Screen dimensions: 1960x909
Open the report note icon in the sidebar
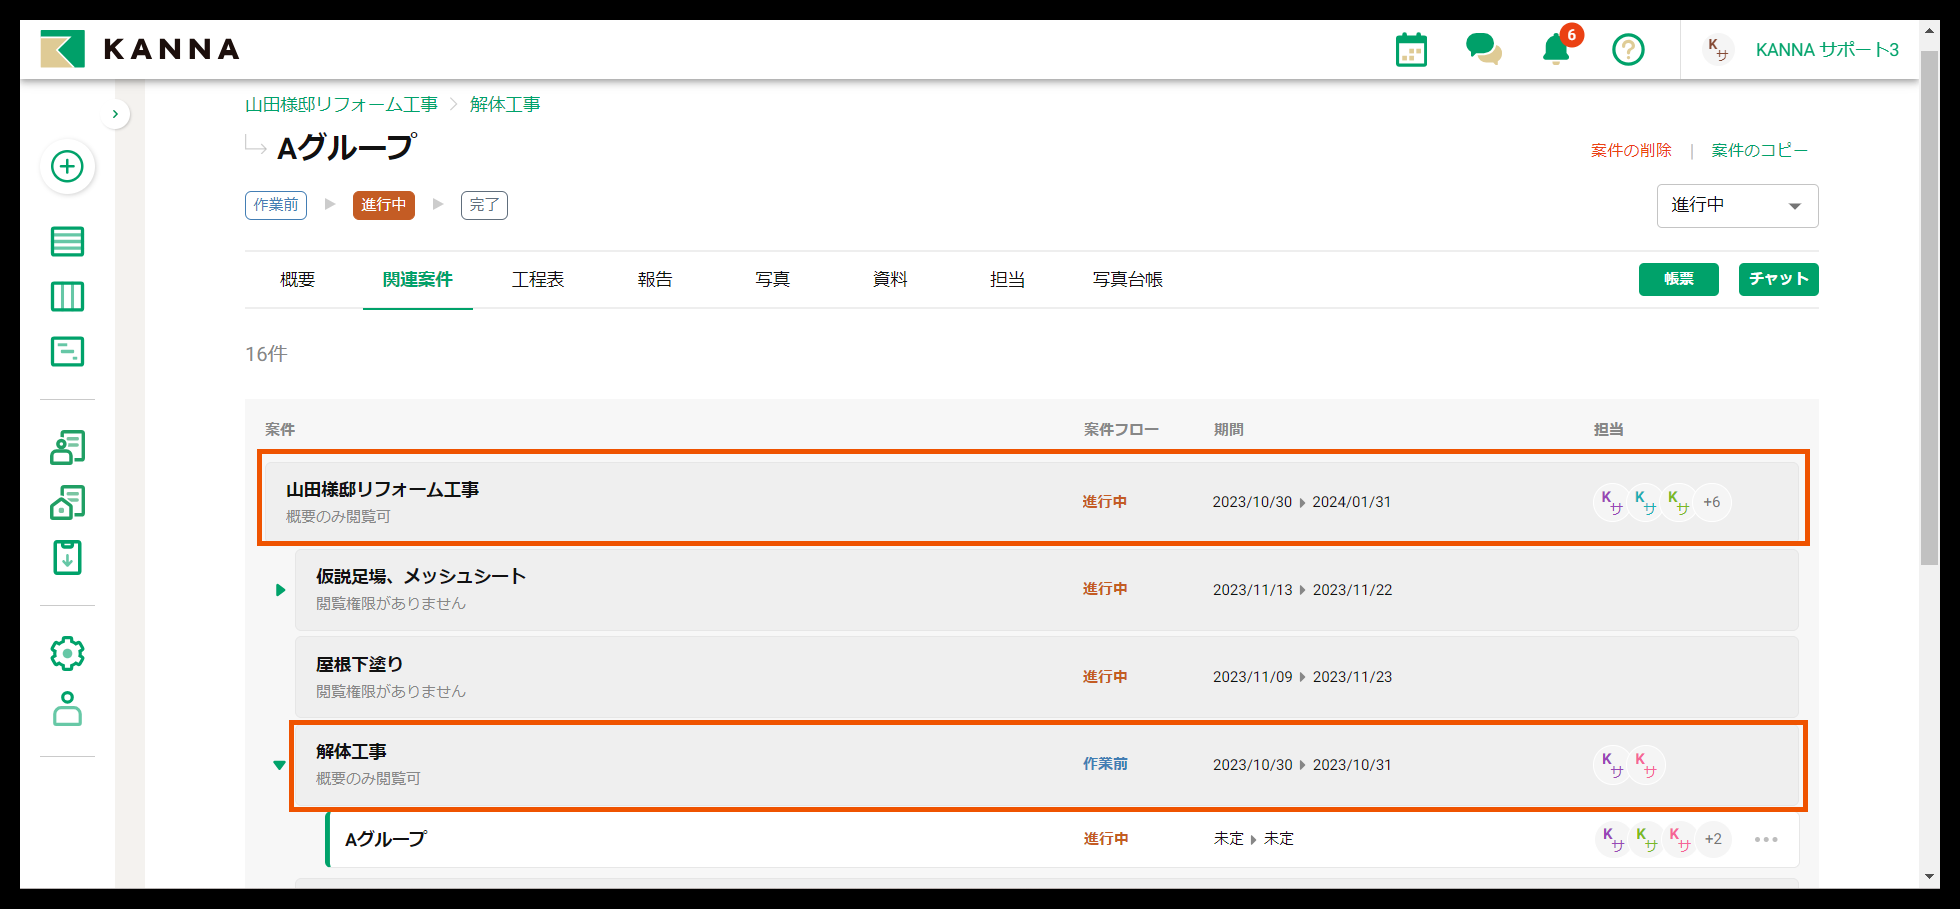pyautogui.click(x=67, y=351)
